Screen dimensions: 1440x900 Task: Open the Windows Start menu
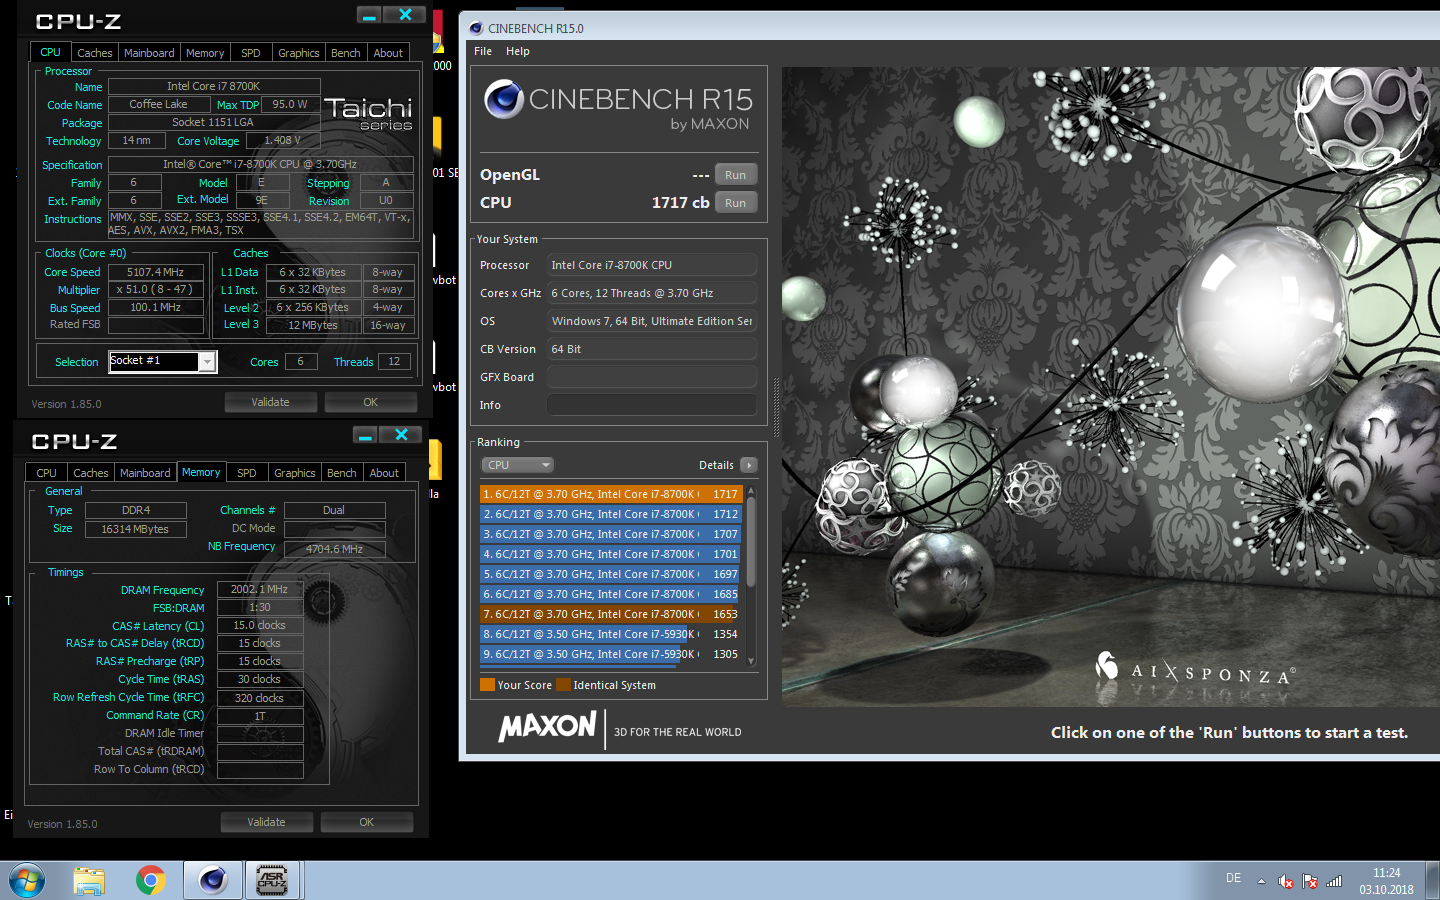[27, 881]
